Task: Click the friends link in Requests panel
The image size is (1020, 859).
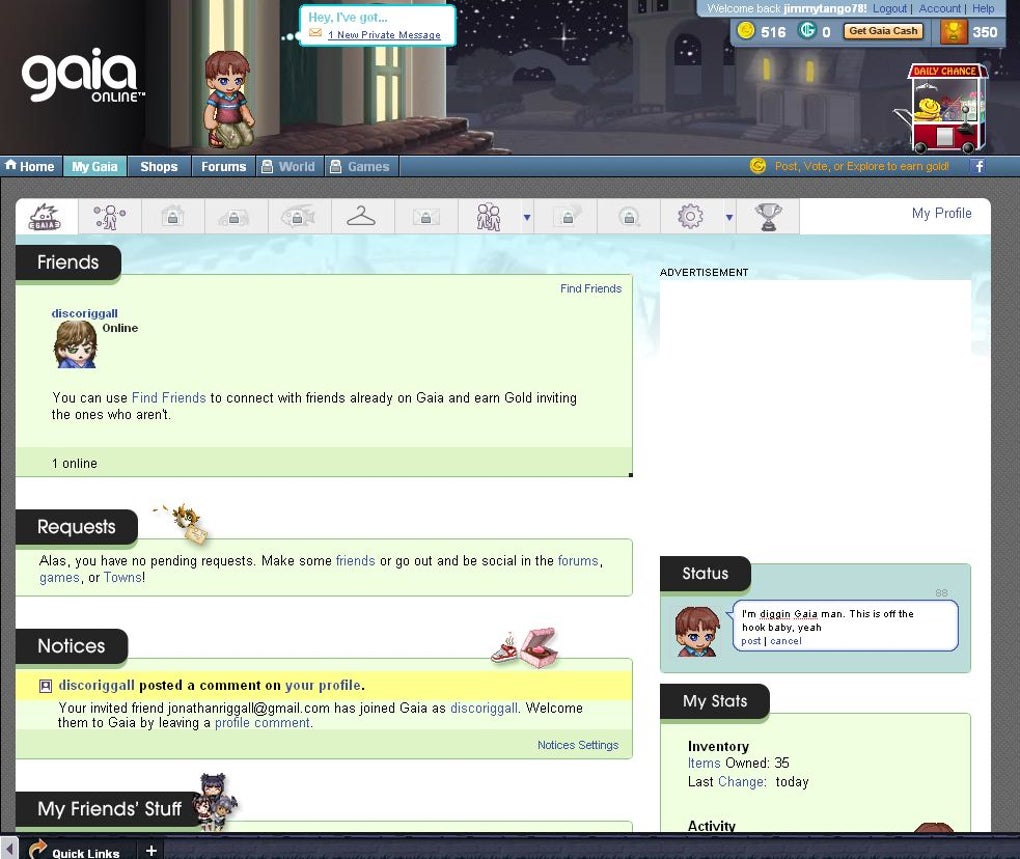Action: pos(355,561)
